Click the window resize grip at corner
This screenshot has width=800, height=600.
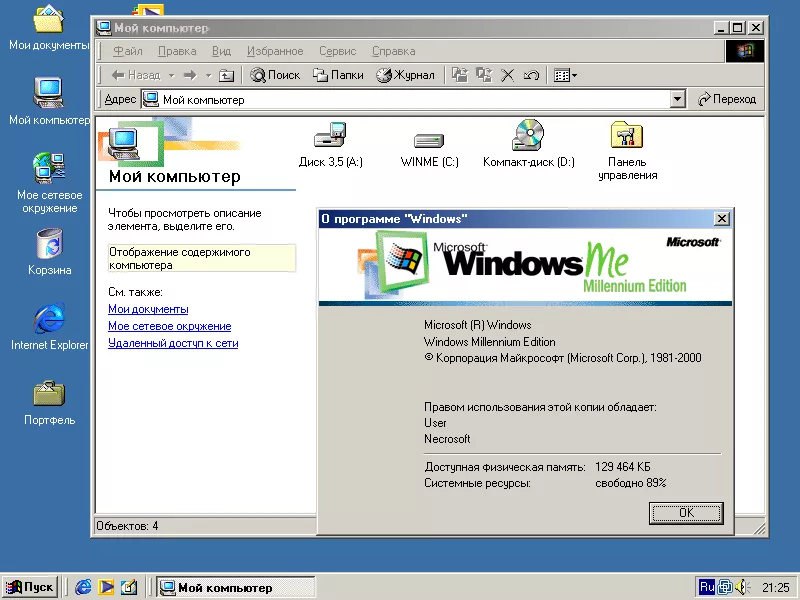click(760, 529)
